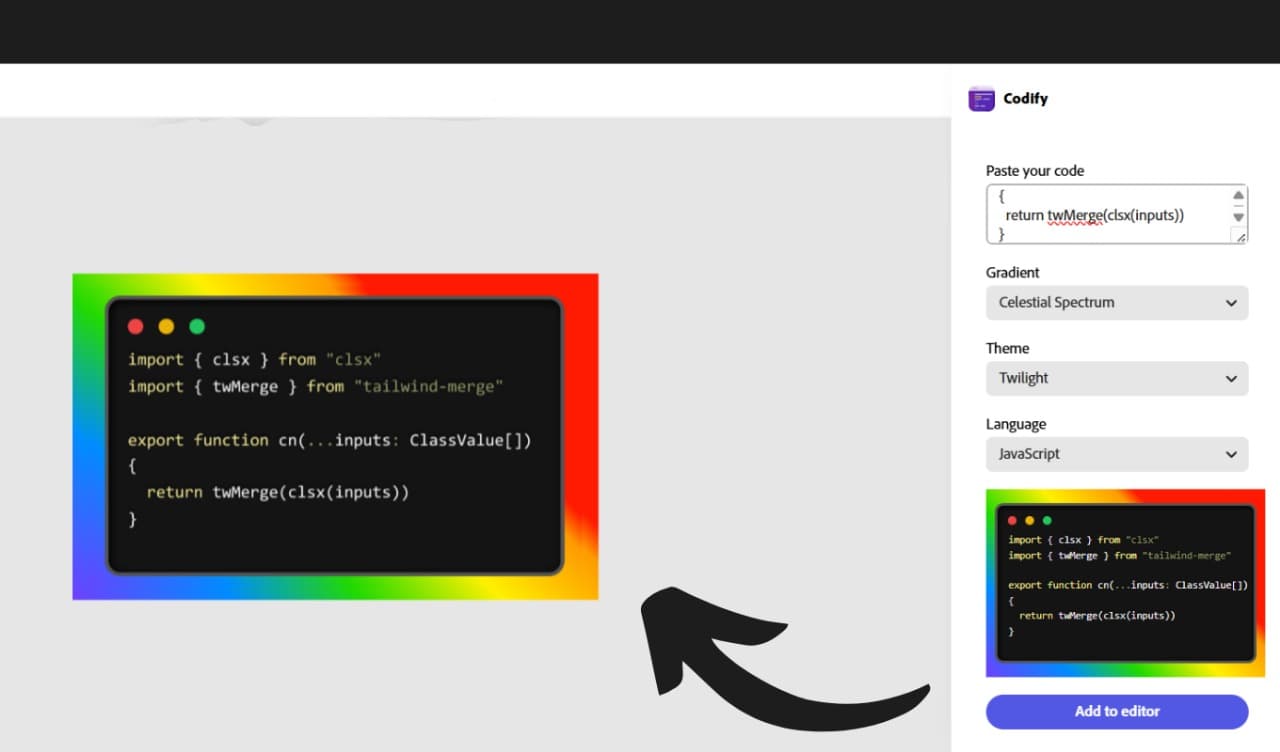Click the scroll-up arrow on the code box

click(x=1238, y=195)
